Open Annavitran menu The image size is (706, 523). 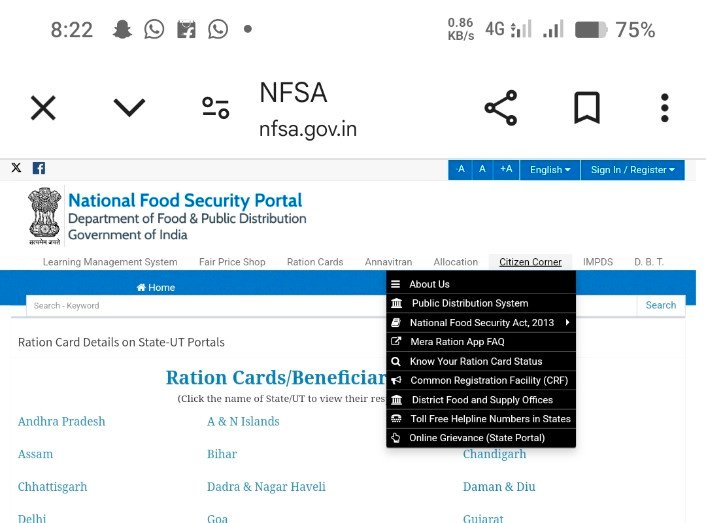point(388,262)
